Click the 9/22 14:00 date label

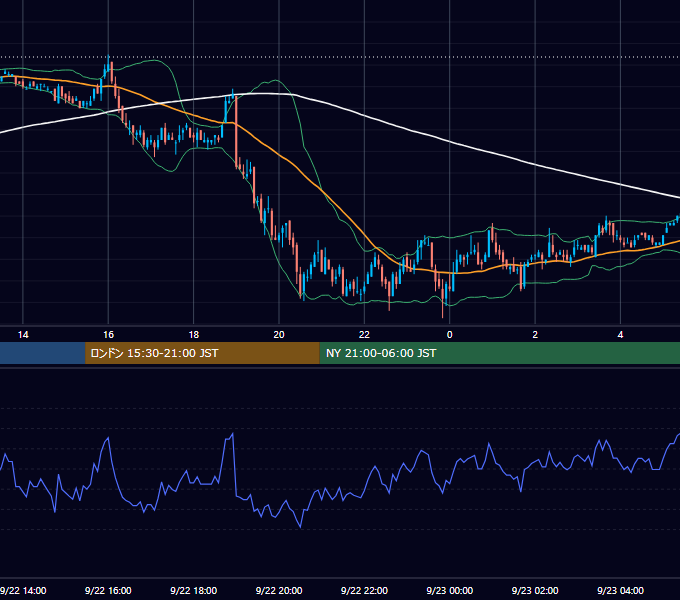(x=23, y=590)
